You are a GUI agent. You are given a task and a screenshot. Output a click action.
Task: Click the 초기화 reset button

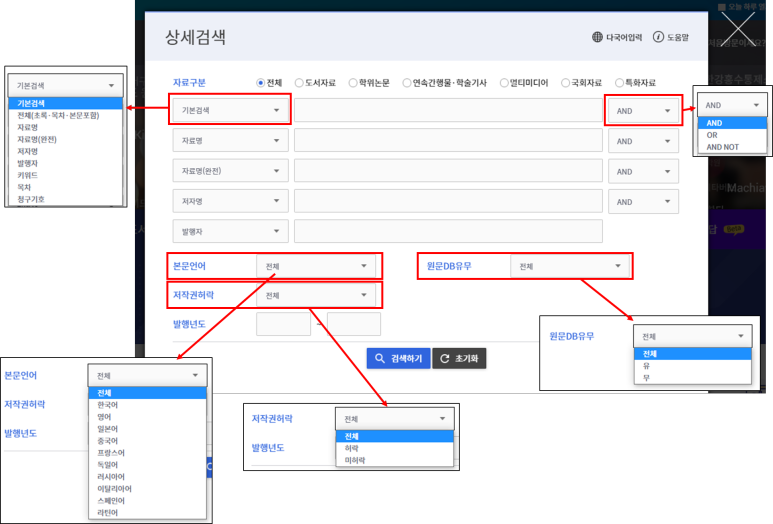[x=459, y=358]
